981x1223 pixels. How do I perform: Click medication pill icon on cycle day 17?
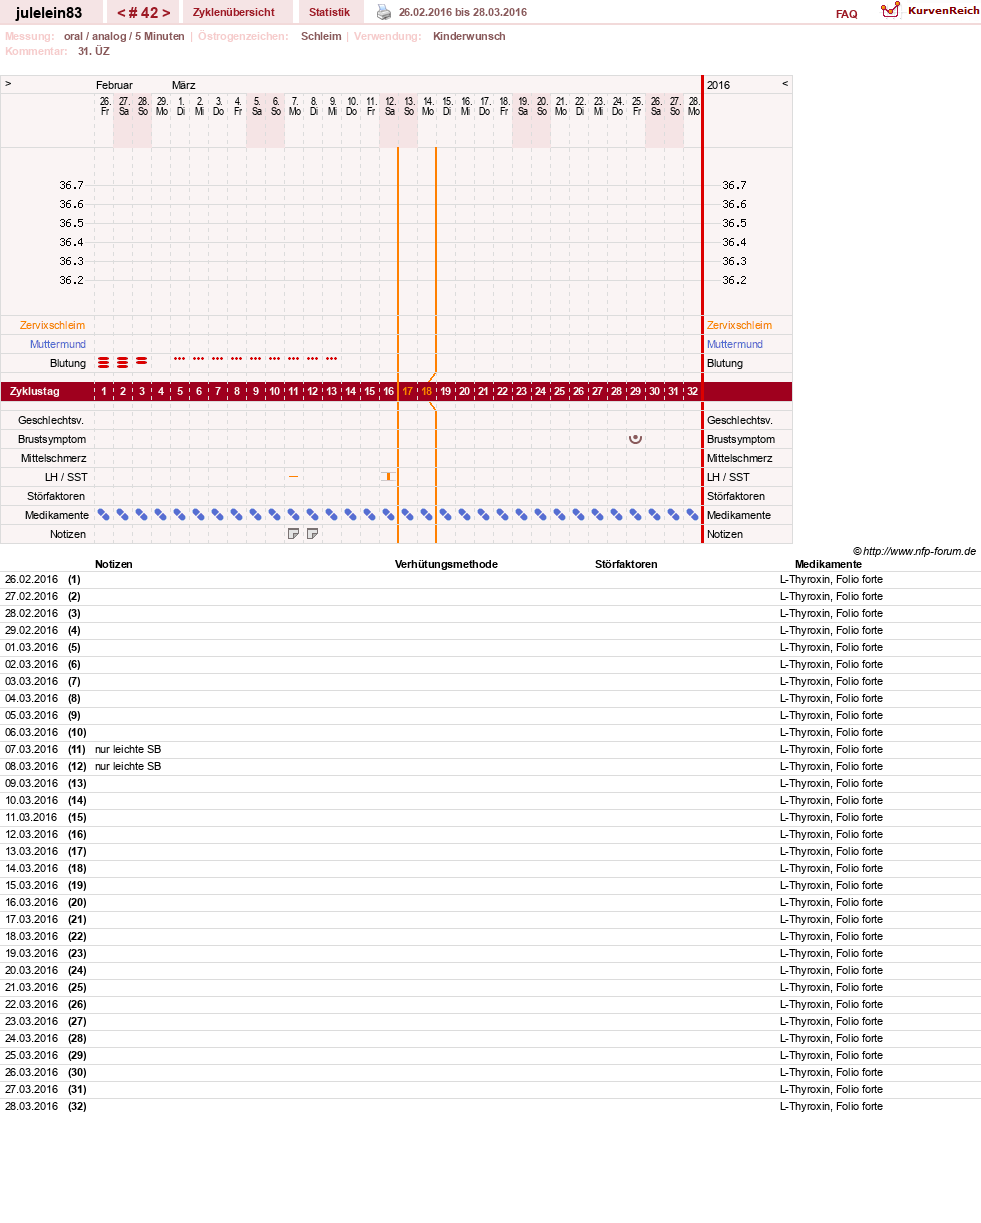pos(407,515)
